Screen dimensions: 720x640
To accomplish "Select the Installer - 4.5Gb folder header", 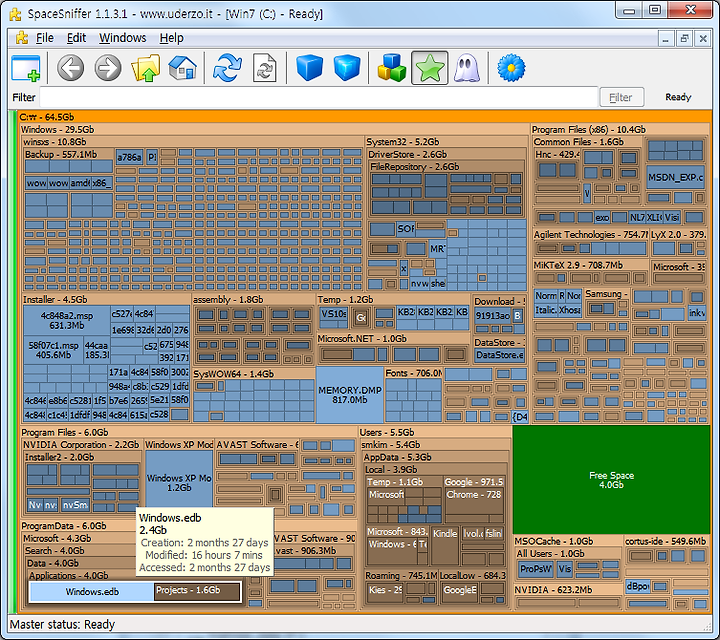I will click(106, 299).
